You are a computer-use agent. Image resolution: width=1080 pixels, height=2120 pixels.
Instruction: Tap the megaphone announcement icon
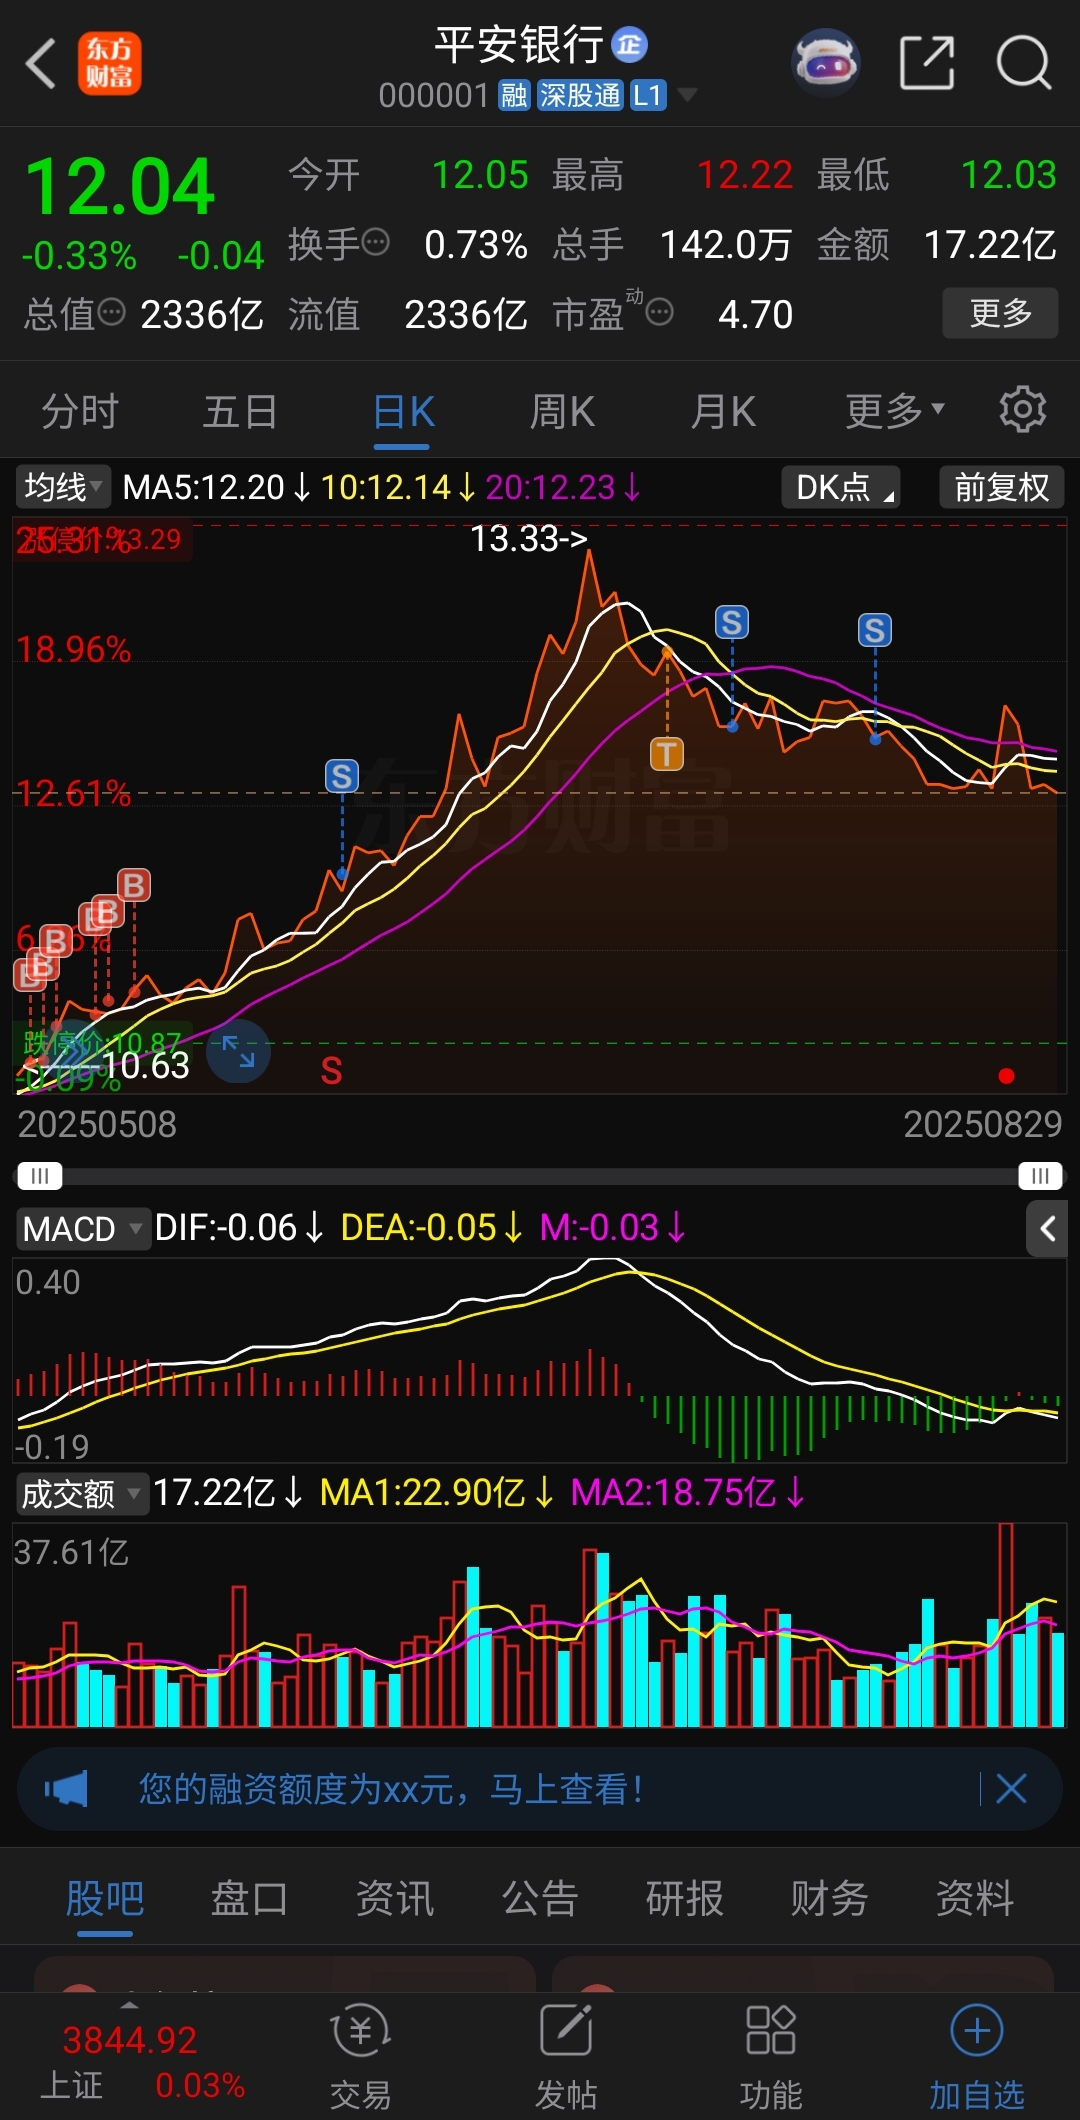(66, 1789)
